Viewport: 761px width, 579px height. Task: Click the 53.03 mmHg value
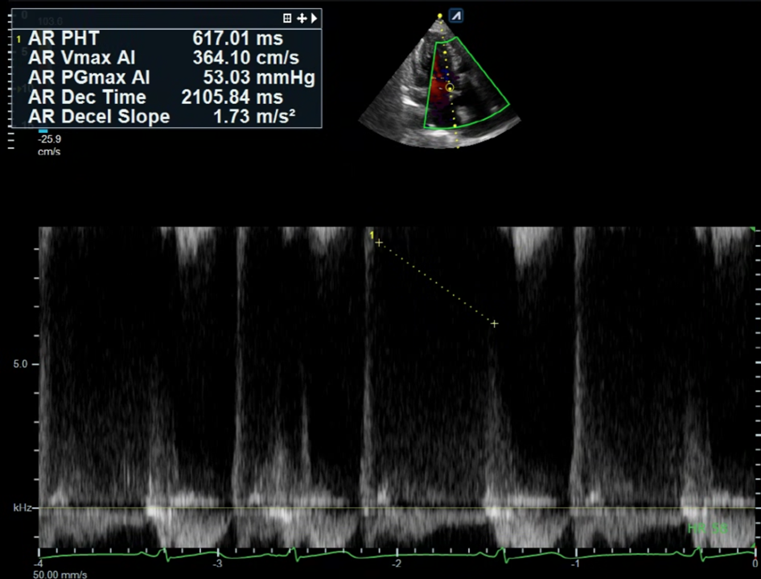[259, 77]
